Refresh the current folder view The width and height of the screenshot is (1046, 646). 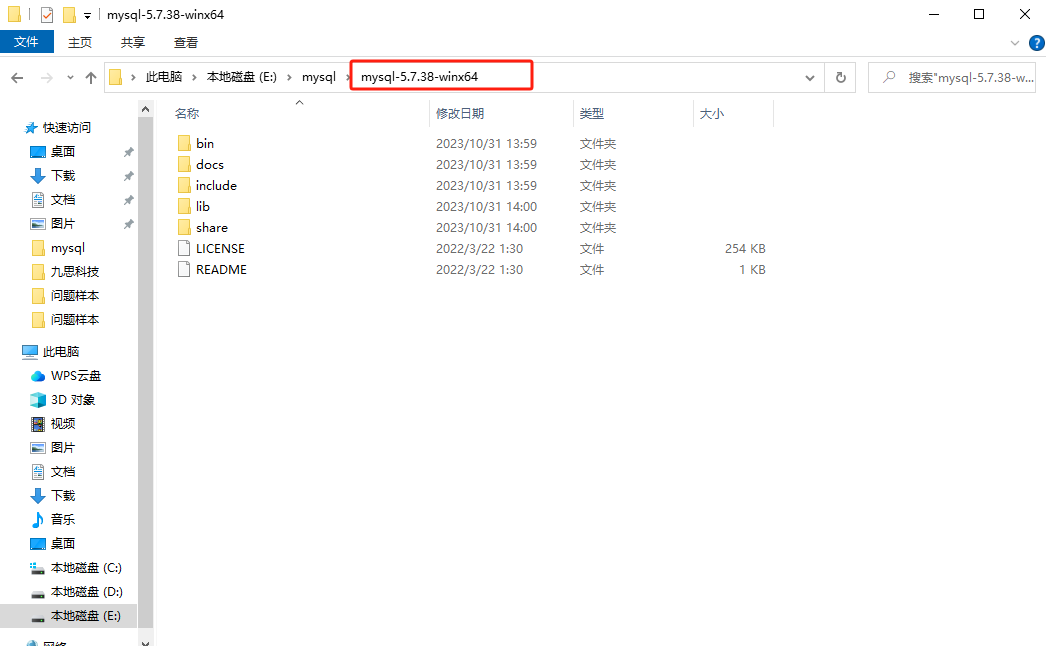point(841,77)
